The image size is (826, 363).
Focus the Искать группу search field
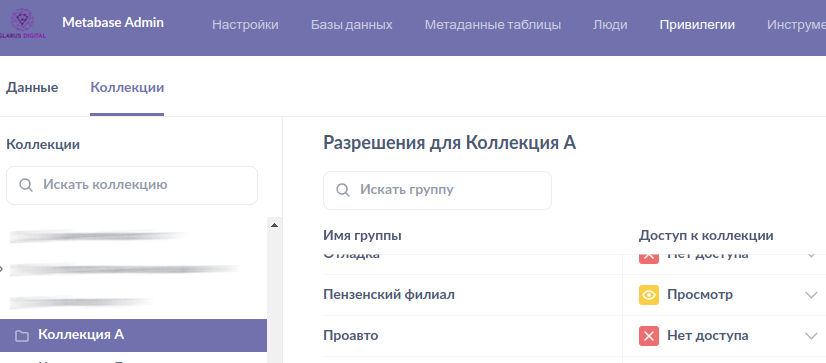437,190
